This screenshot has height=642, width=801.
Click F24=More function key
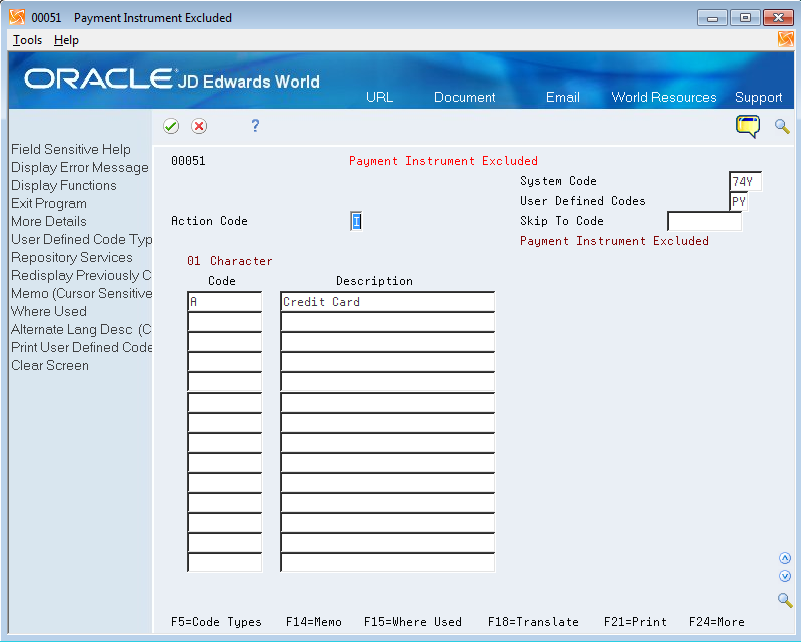coord(717,622)
